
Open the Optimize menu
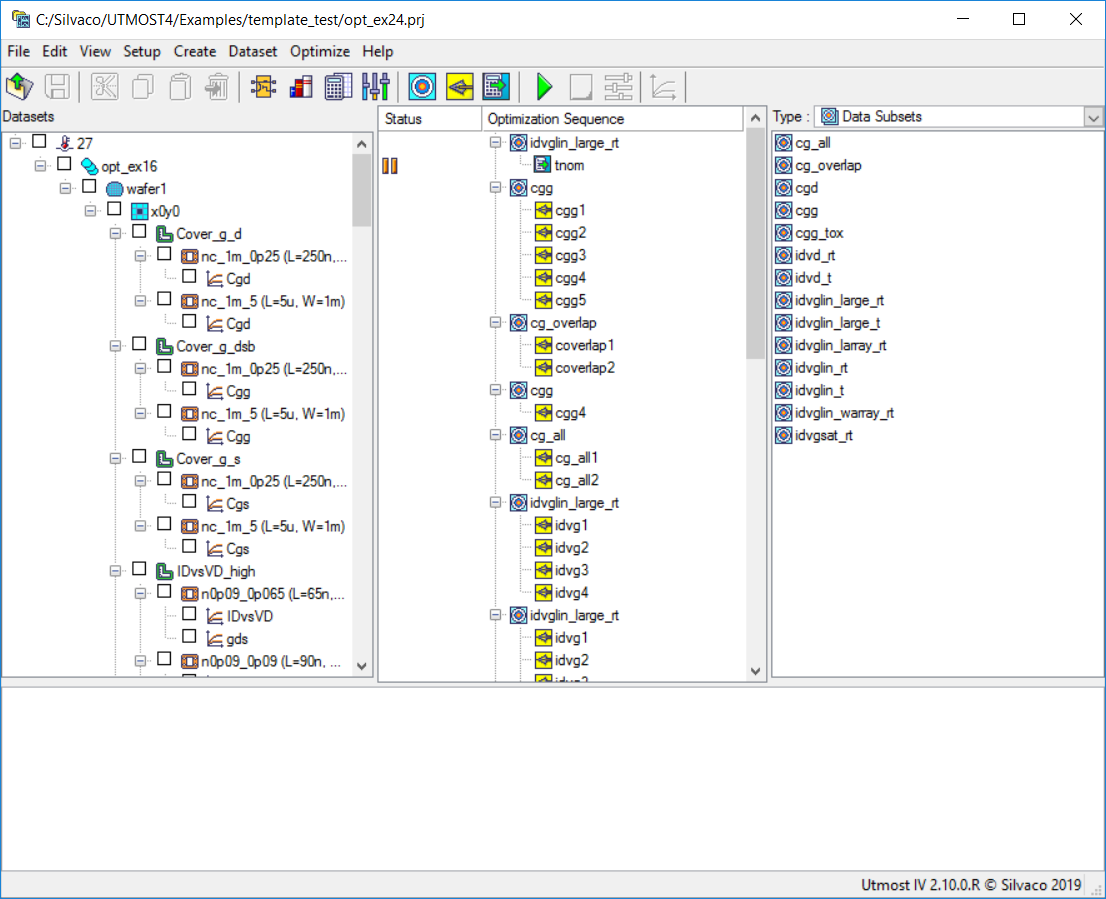click(320, 51)
